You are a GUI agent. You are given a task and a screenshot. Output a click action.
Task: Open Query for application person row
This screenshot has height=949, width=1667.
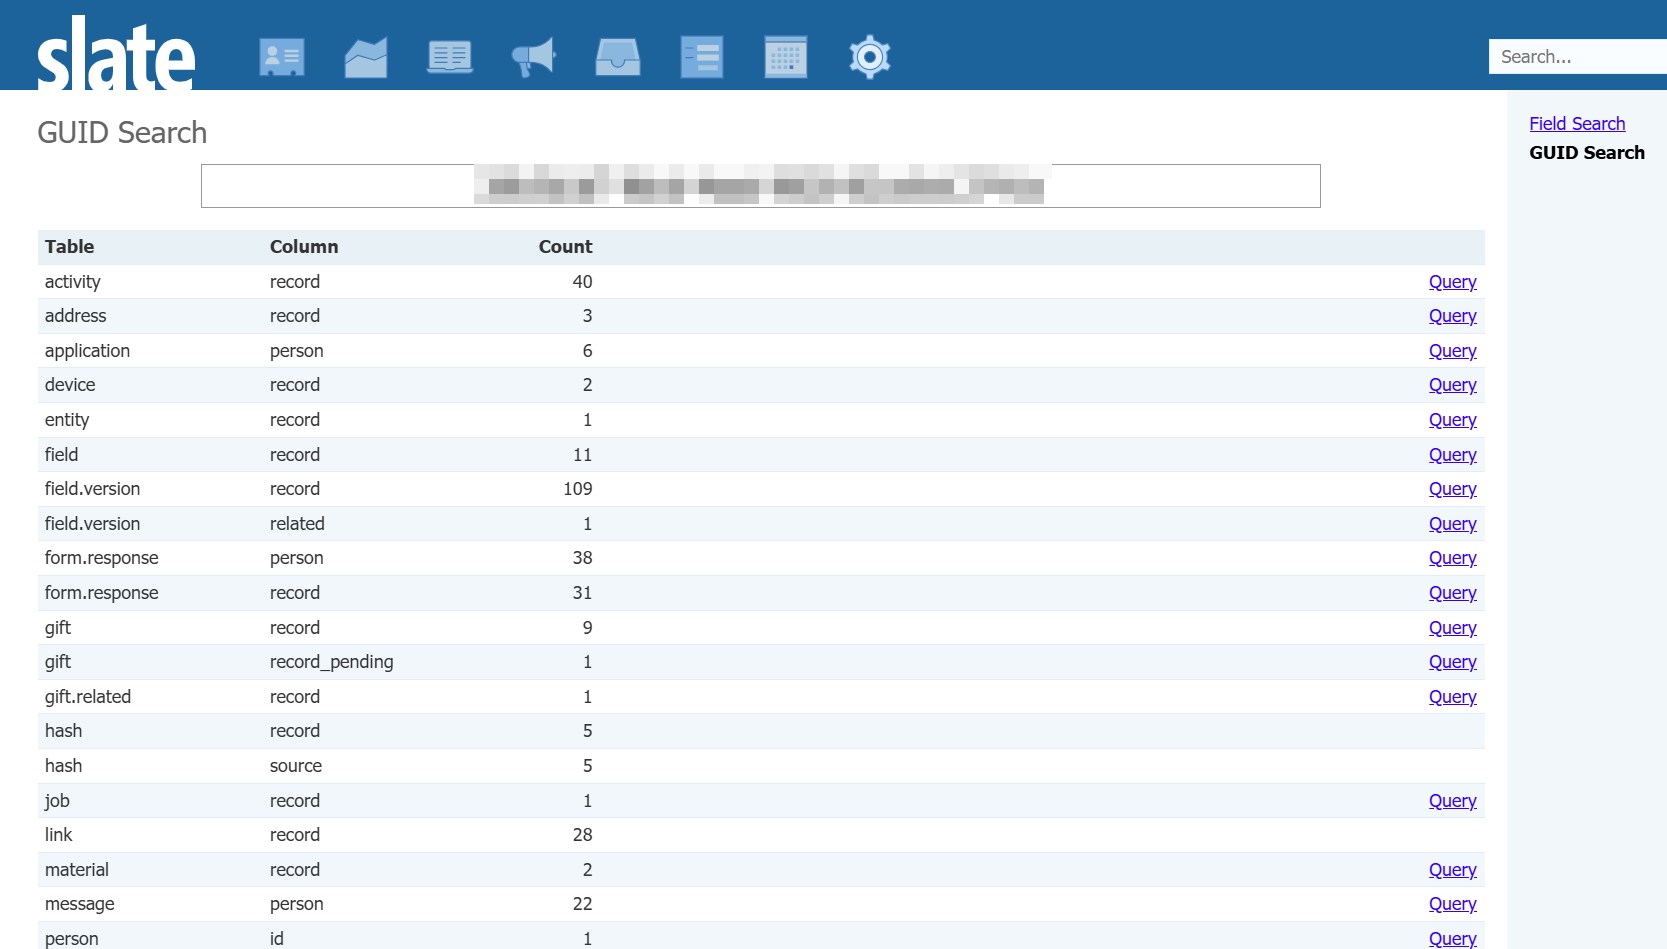1452,351
